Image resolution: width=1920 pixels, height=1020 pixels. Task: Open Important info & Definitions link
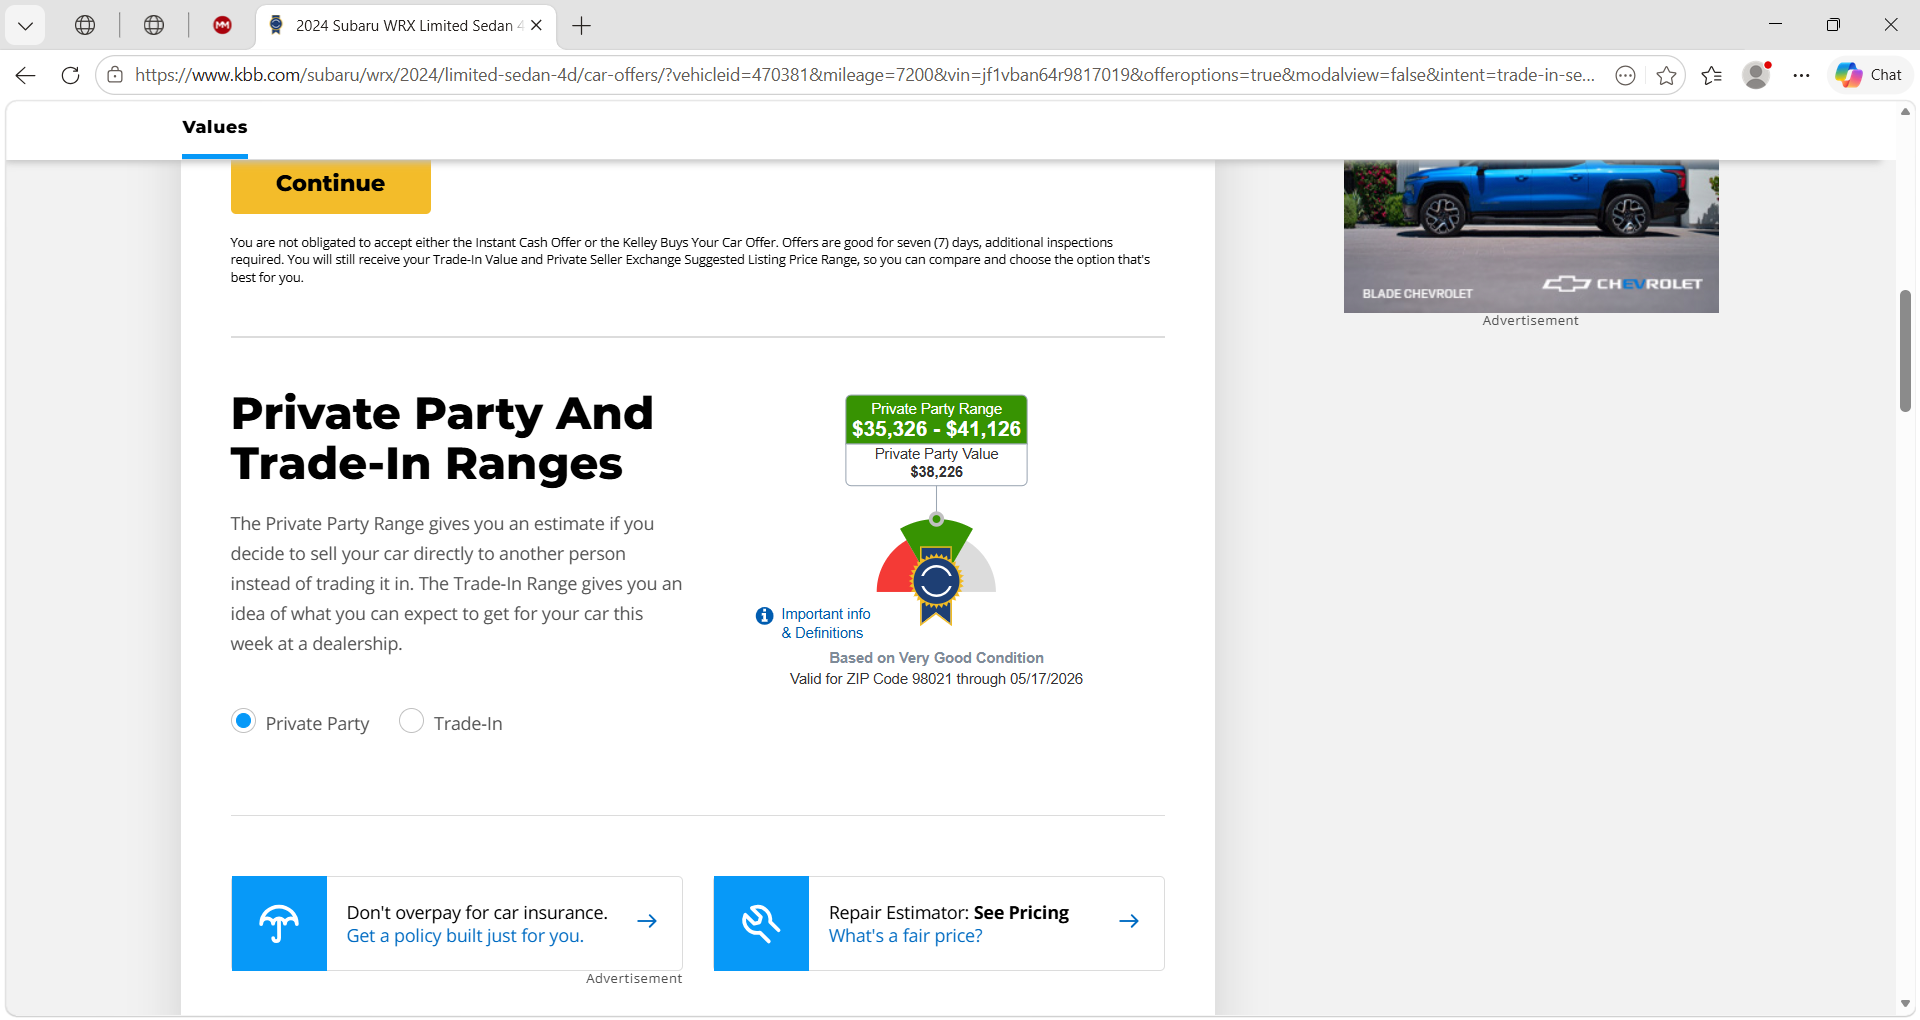pos(826,623)
